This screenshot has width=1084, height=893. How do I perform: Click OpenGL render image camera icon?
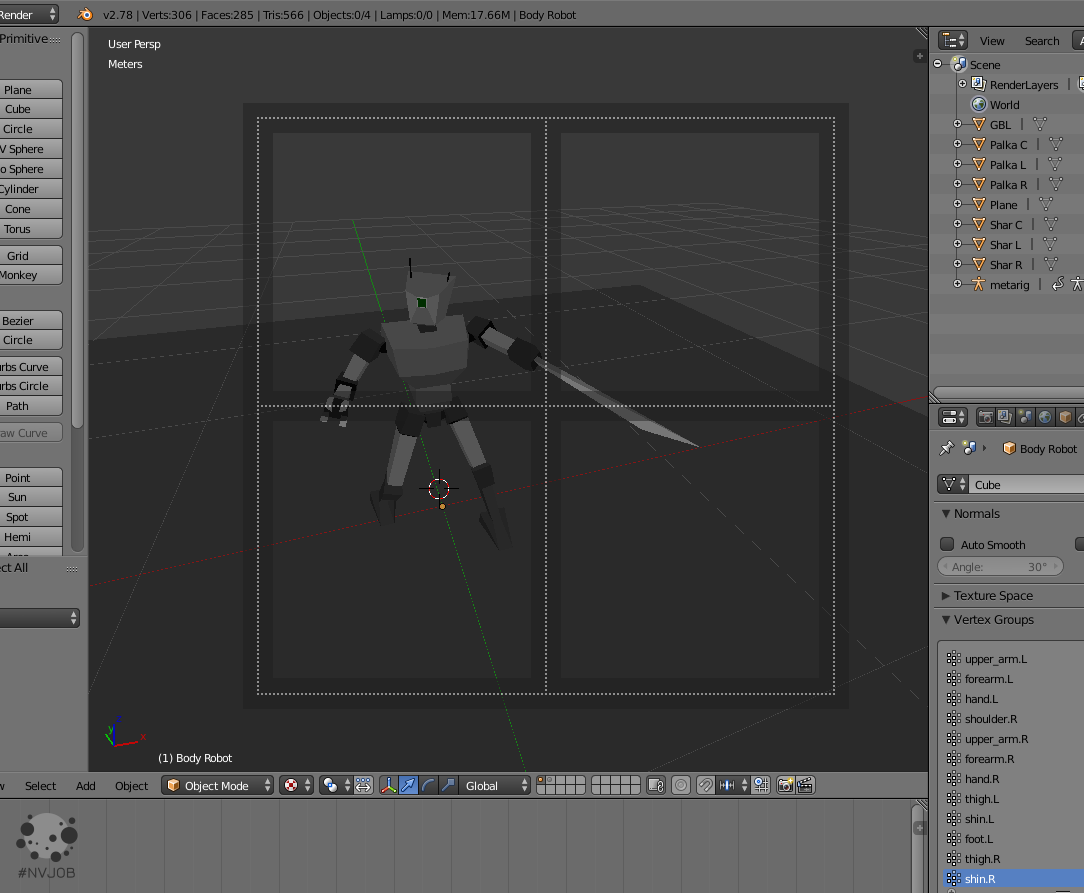click(785, 785)
